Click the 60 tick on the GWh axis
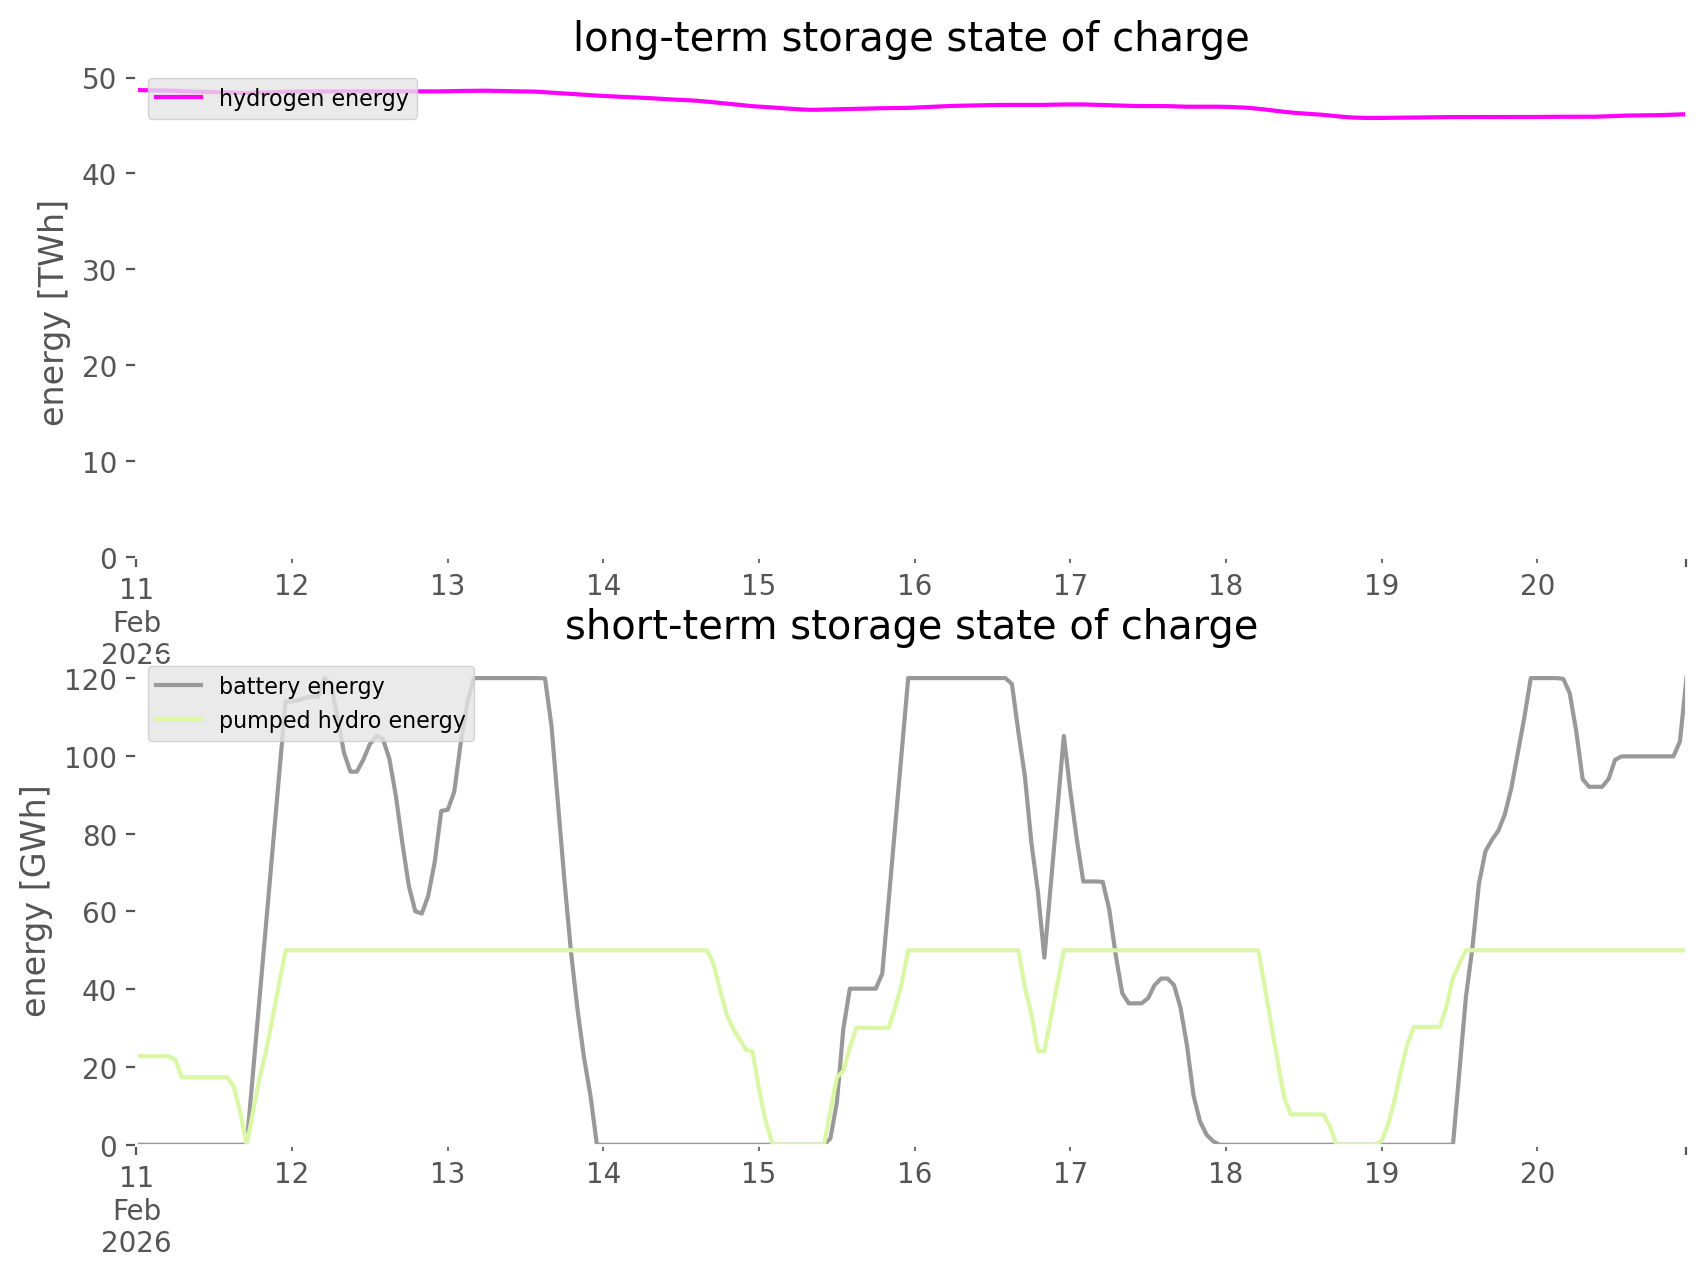The image size is (1706, 1277). pos(100,912)
